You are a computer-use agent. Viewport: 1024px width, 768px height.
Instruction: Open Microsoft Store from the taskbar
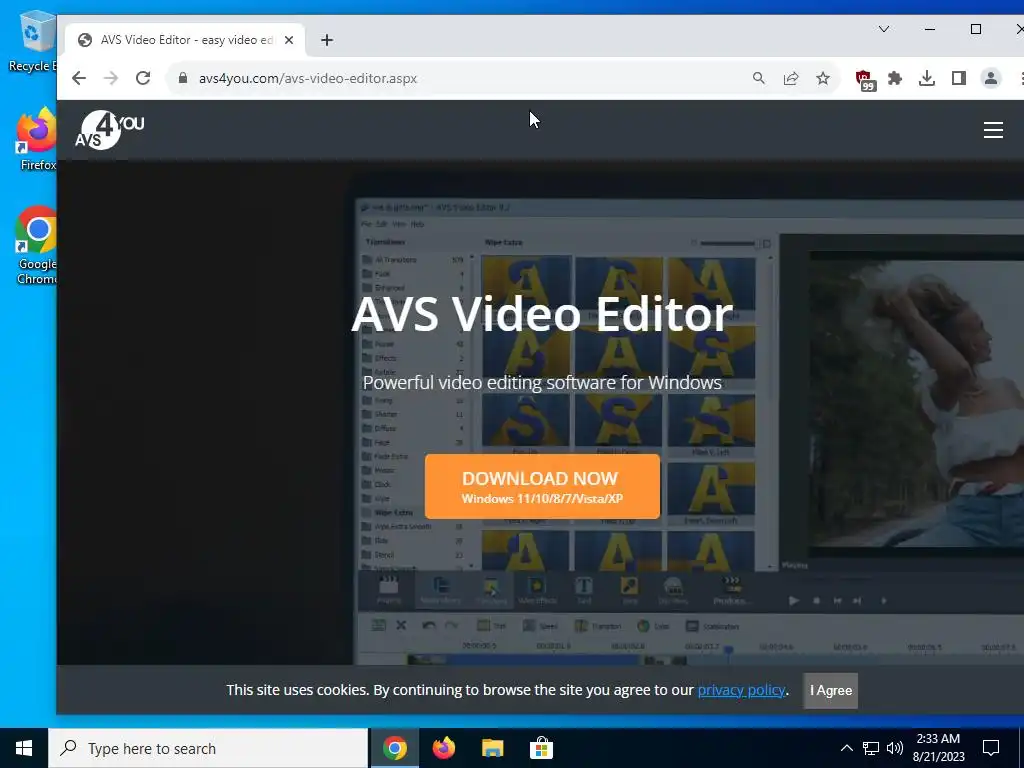[541, 748]
